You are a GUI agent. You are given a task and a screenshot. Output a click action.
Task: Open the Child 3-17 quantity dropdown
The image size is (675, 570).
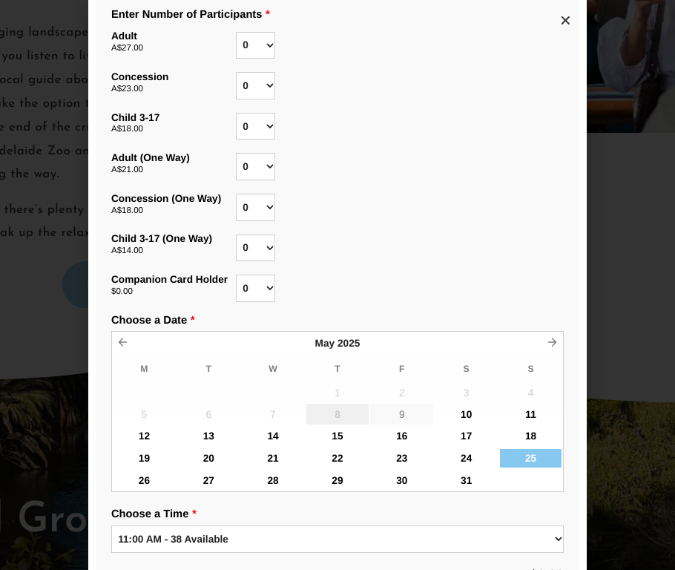coord(255,126)
